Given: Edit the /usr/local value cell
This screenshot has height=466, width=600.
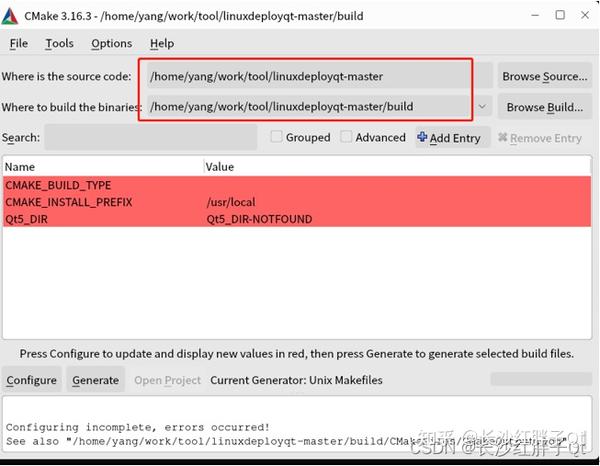Looking at the screenshot, I should point(231,202).
